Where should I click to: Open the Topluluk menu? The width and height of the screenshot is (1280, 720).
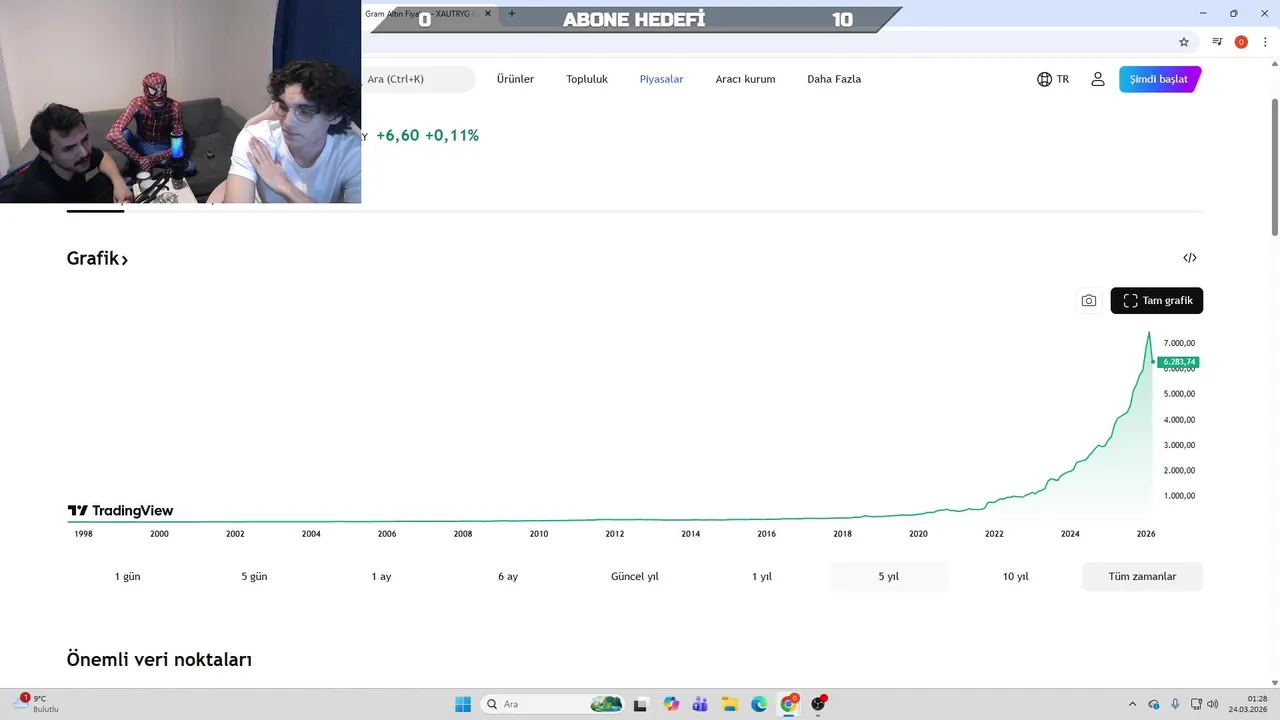[587, 79]
